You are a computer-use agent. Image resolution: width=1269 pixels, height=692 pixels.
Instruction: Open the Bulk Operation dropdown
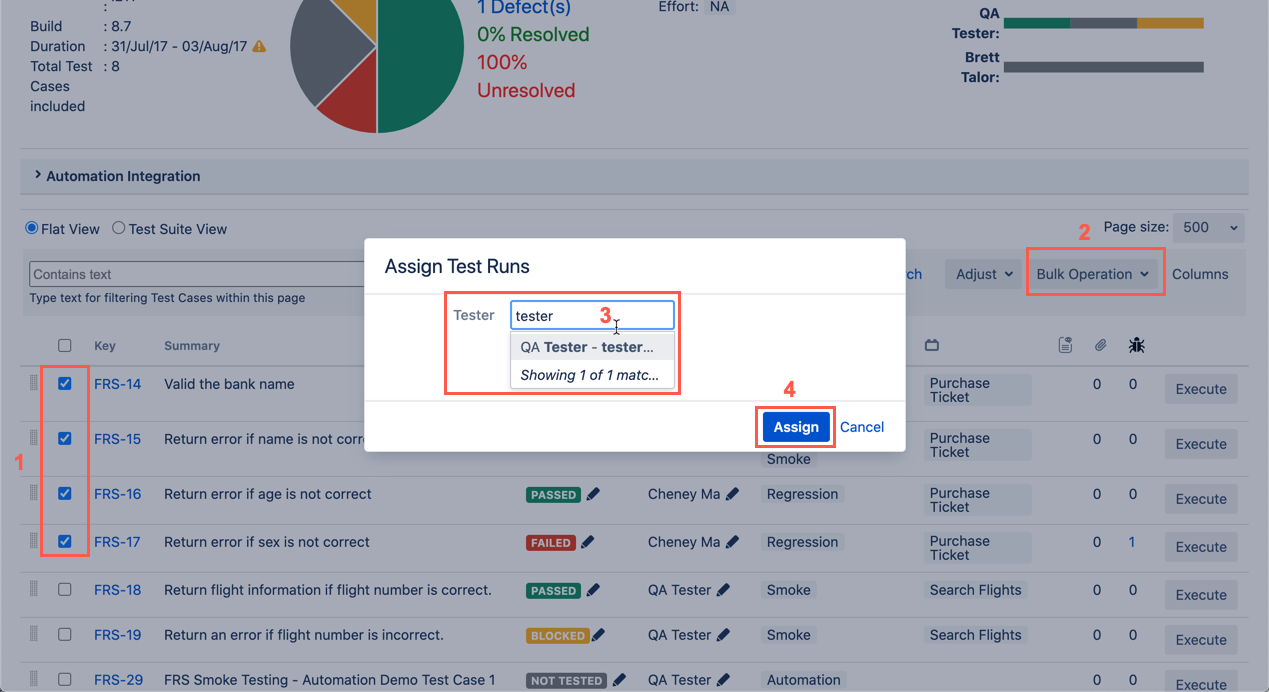coord(1092,274)
